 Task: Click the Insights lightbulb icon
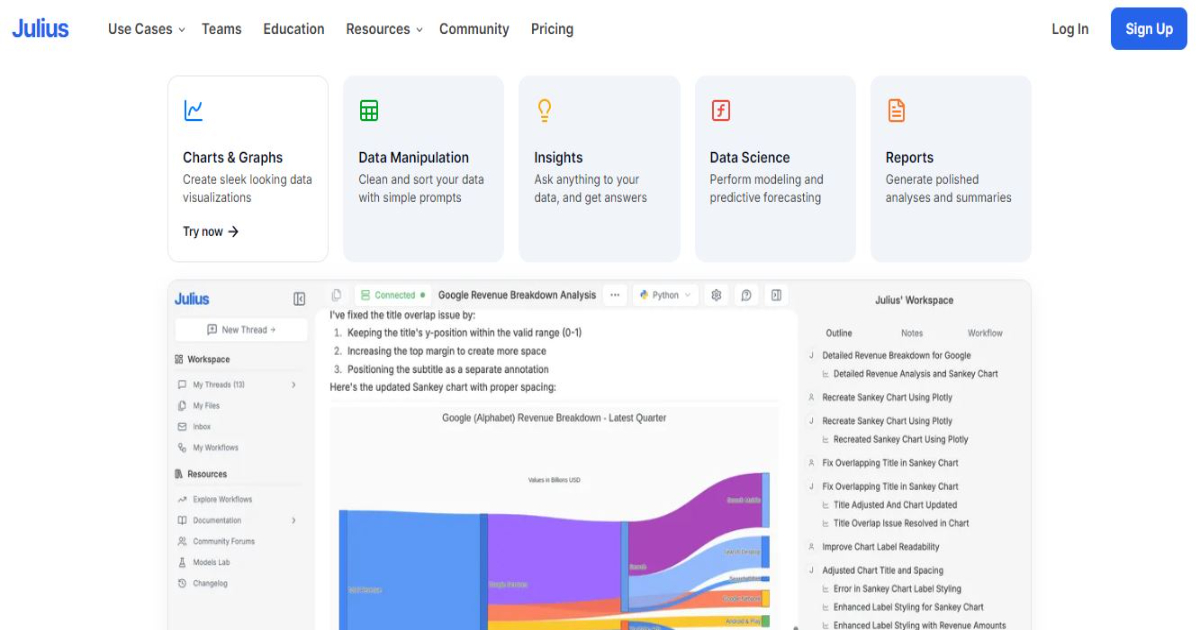click(544, 110)
